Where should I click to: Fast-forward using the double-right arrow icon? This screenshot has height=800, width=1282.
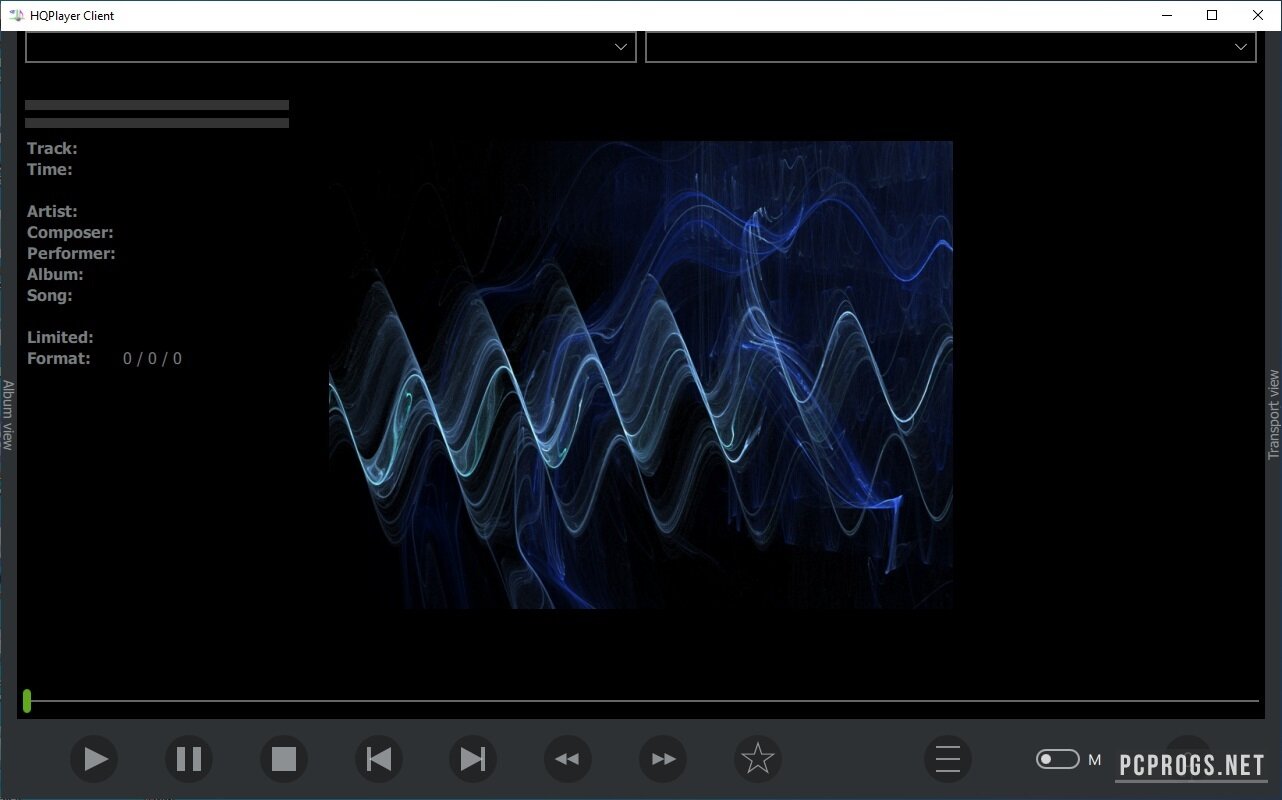point(663,759)
